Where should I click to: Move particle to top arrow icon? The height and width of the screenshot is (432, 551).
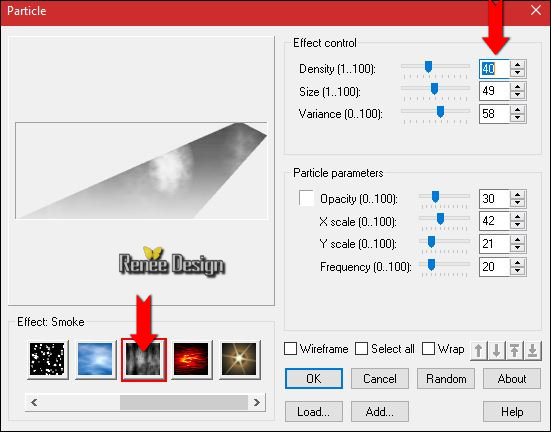(514, 350)
